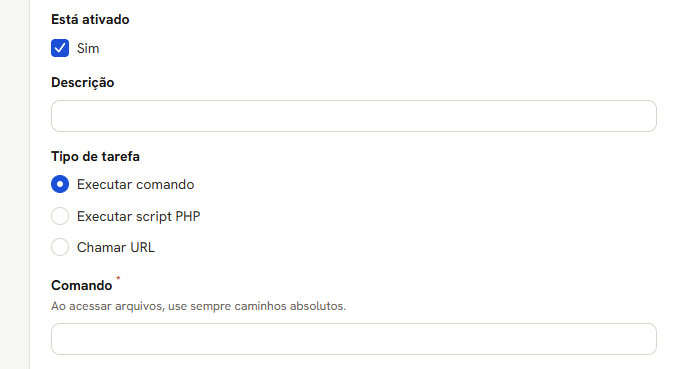Image resolution: width=679 pixels, height=369 pixels.
Task: Click the "Descrição" field label
Action: [x=83, y=82]
